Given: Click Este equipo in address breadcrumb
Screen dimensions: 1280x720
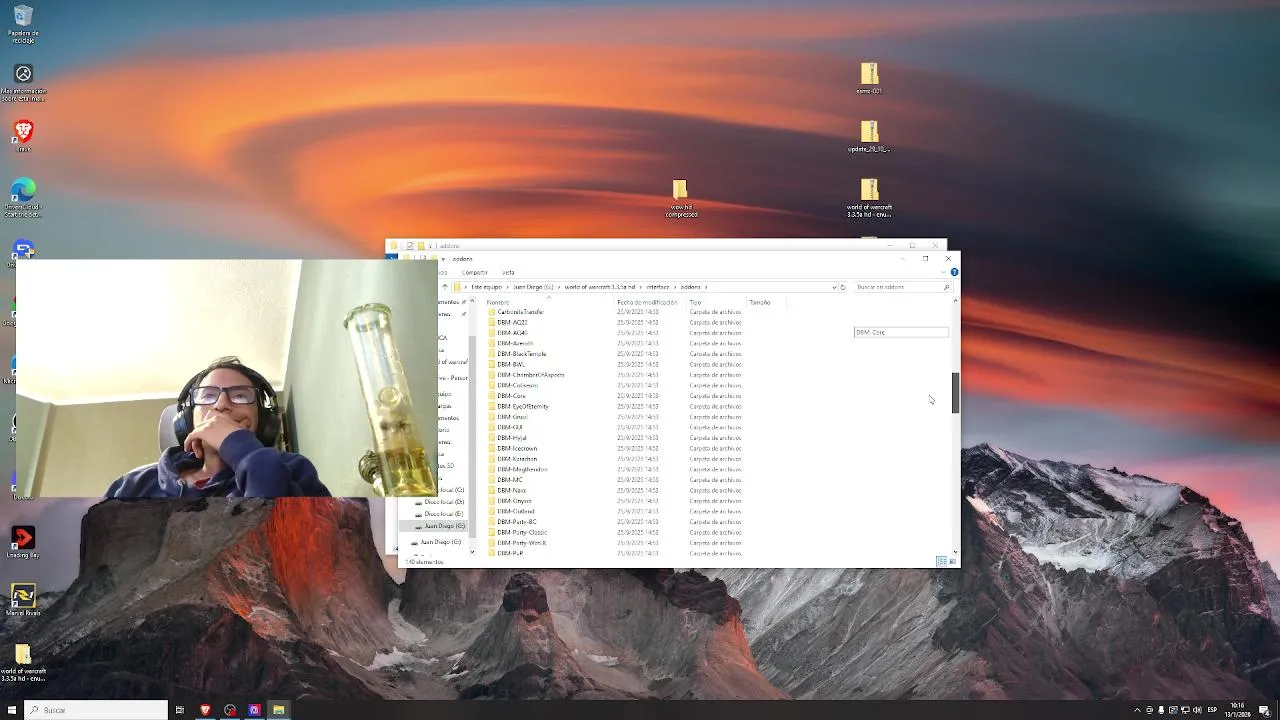Looking at the screenshot, I should click(487, 287).
